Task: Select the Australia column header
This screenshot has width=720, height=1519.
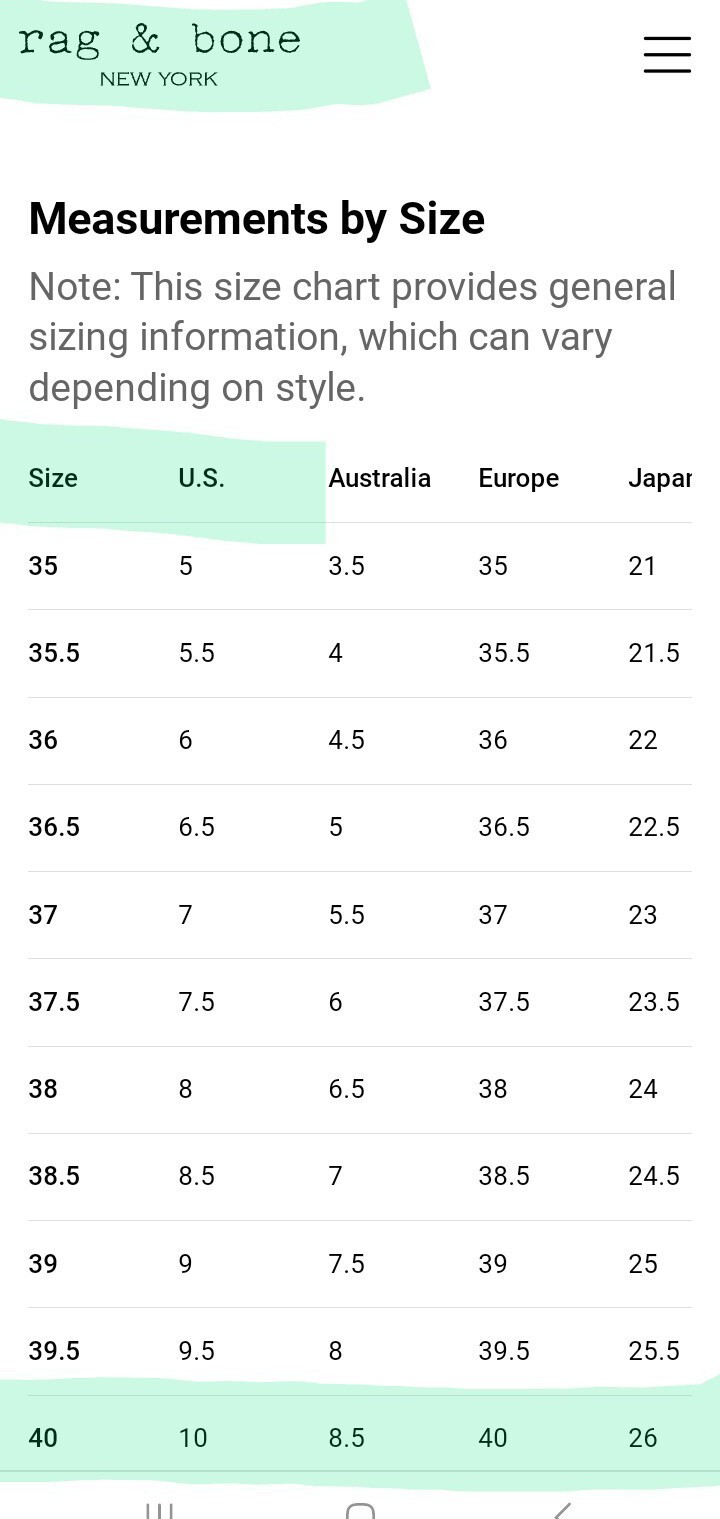Action: (379, 478)
